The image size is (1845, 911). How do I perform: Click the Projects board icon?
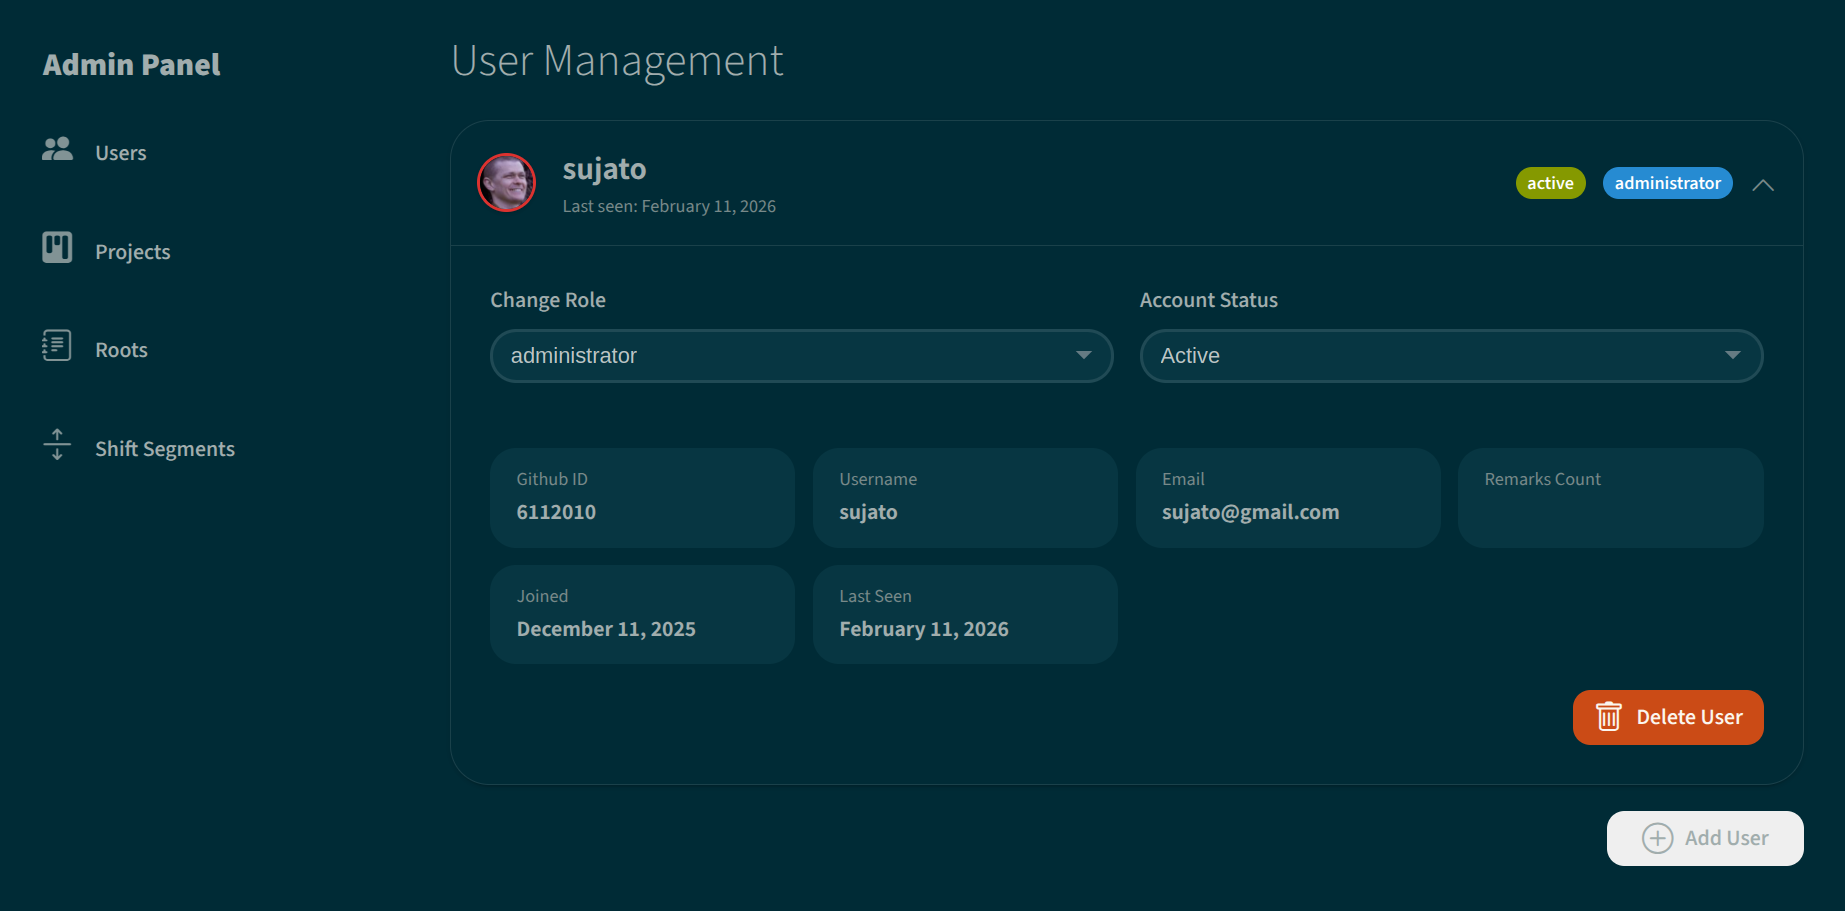[x=57, y=247]
